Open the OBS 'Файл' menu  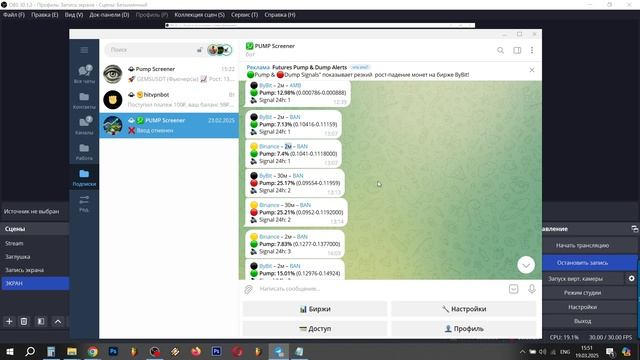pyautogui.click(x=14, y=15)
